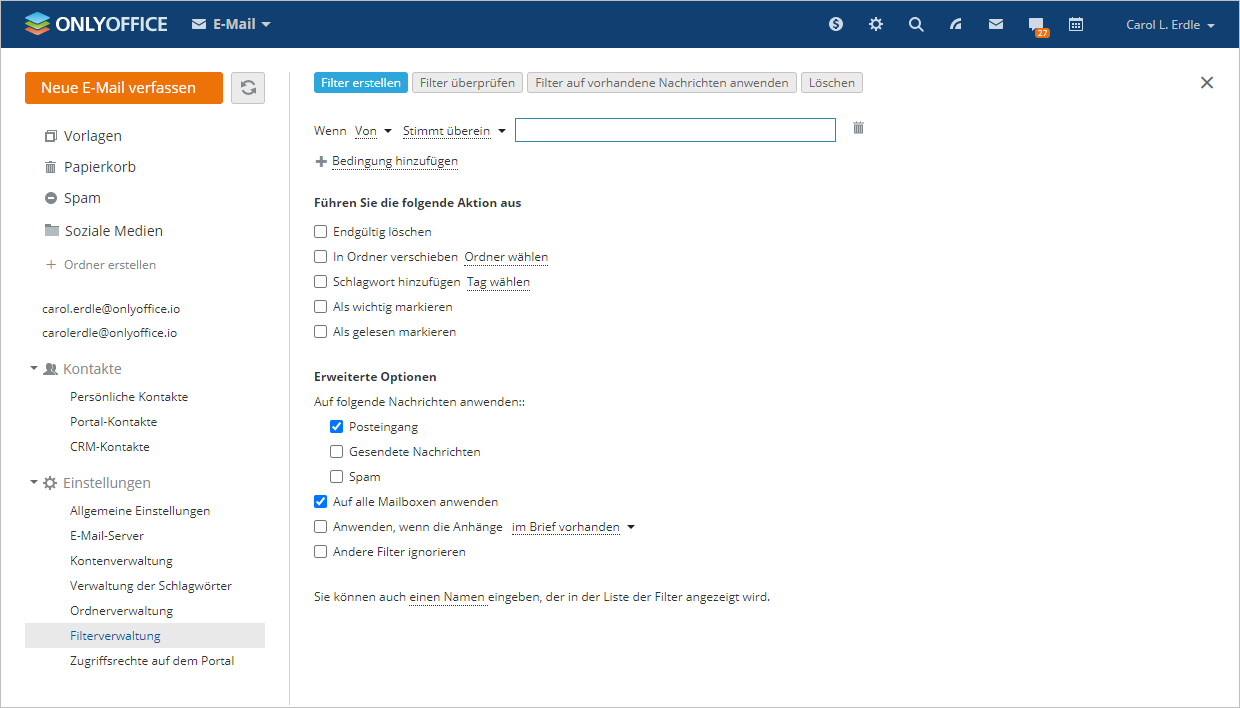Click the plus icon for adding condition
The width and height of the screenshot is (1240, 708).
[x=321, y=161]
